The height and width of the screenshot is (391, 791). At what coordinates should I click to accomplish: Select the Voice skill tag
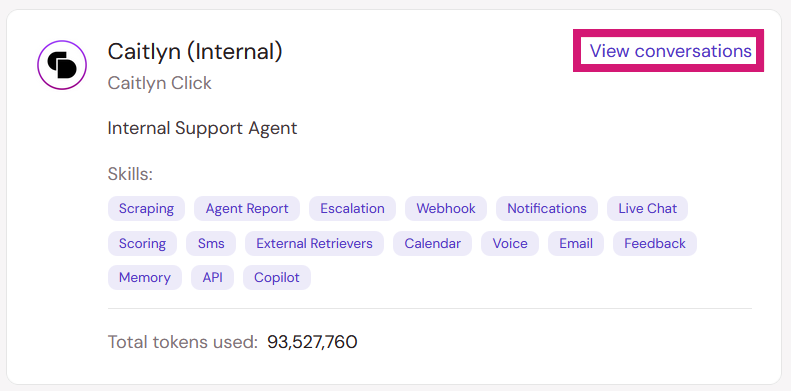tap(510, 243)
